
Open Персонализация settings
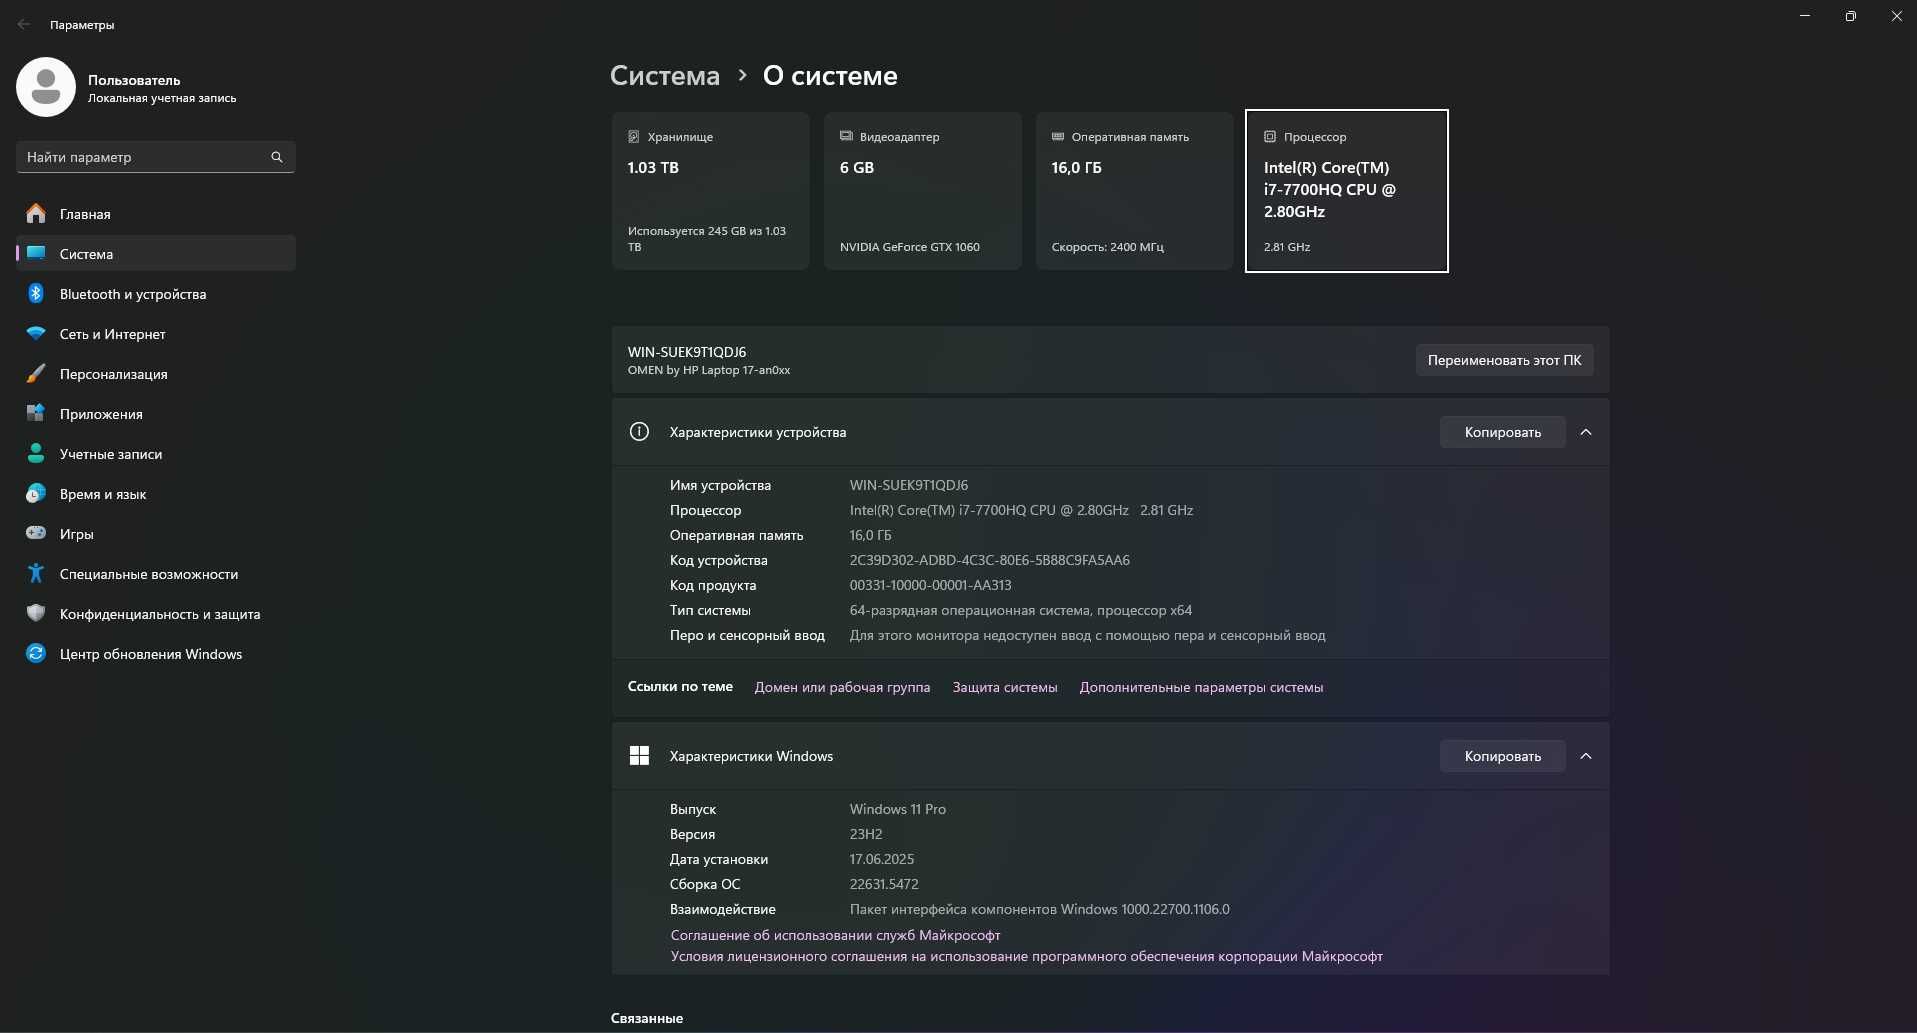point(156,373)
